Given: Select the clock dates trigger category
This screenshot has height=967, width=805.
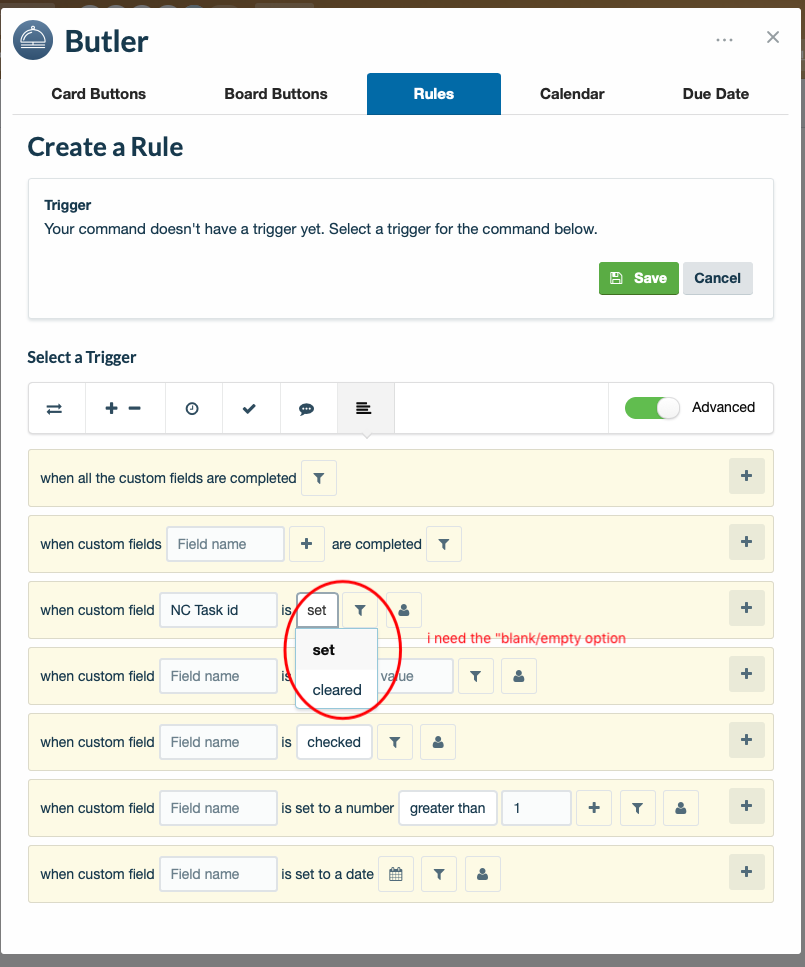Looking at the screenshot, I should pyautogui.click(x=192, y=408).
